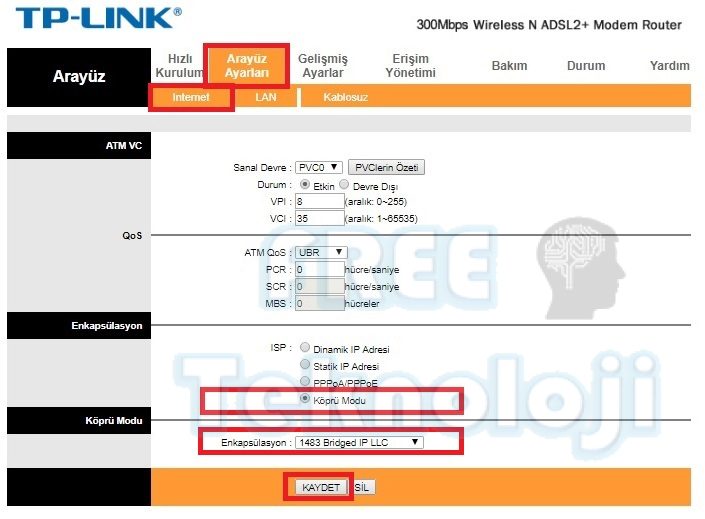The width and height of the screenshot is (705, 519).
Task: Click the VPI input field
Action: coord(319,201)
